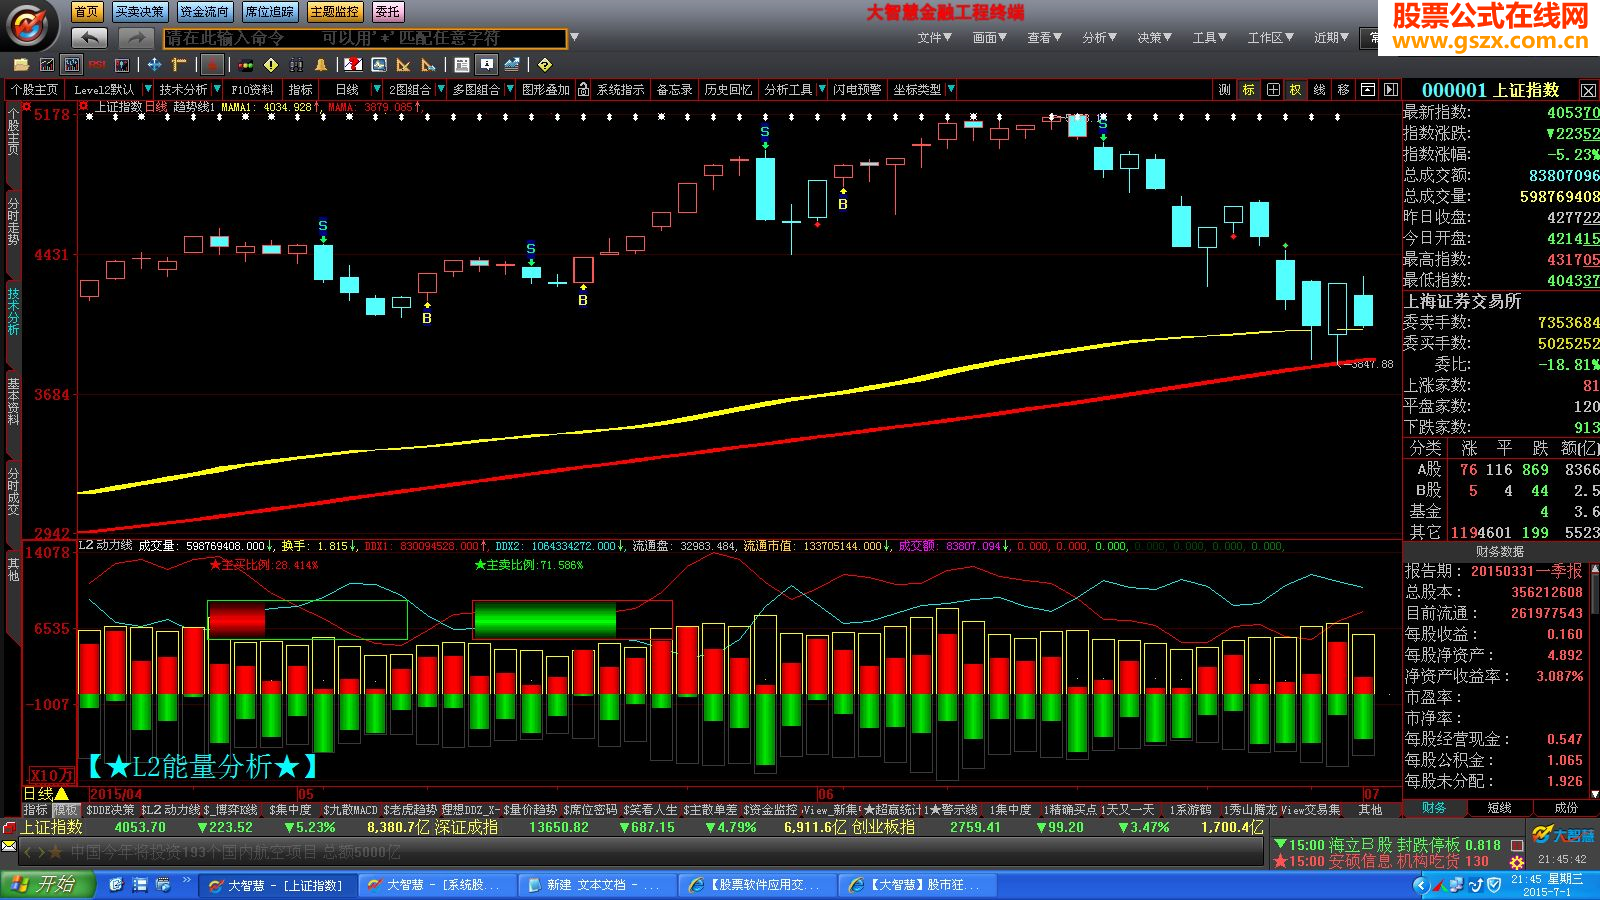Click the red question mark chart icon
Image resolution: width=1600 pixels, height=900 pixels.
pos(353,65)
